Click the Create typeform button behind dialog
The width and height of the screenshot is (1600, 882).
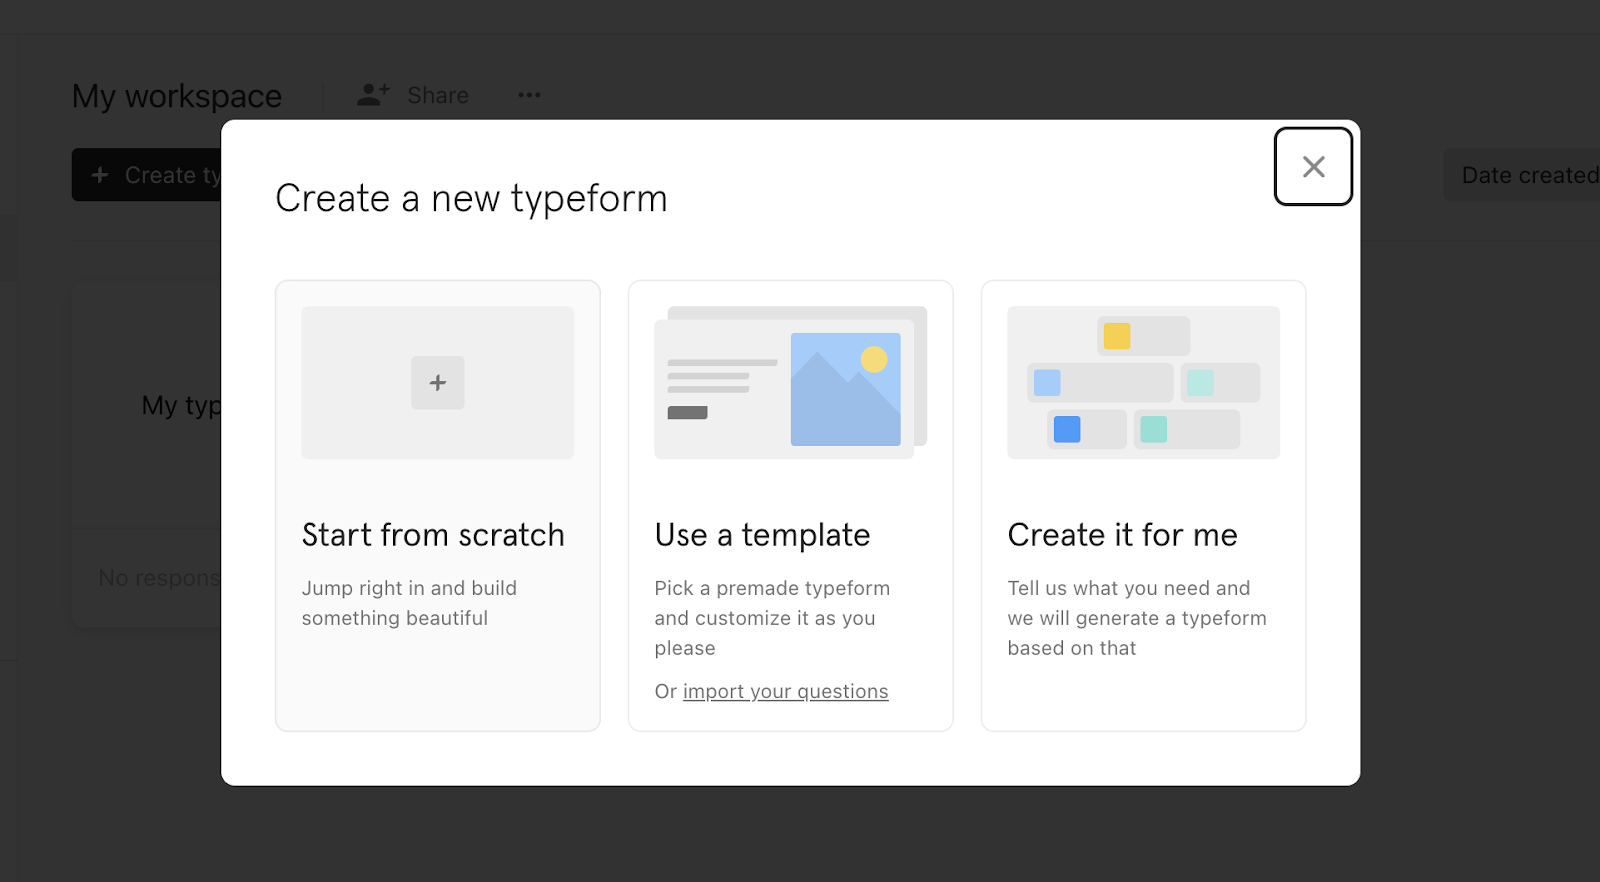pos(147,175)
